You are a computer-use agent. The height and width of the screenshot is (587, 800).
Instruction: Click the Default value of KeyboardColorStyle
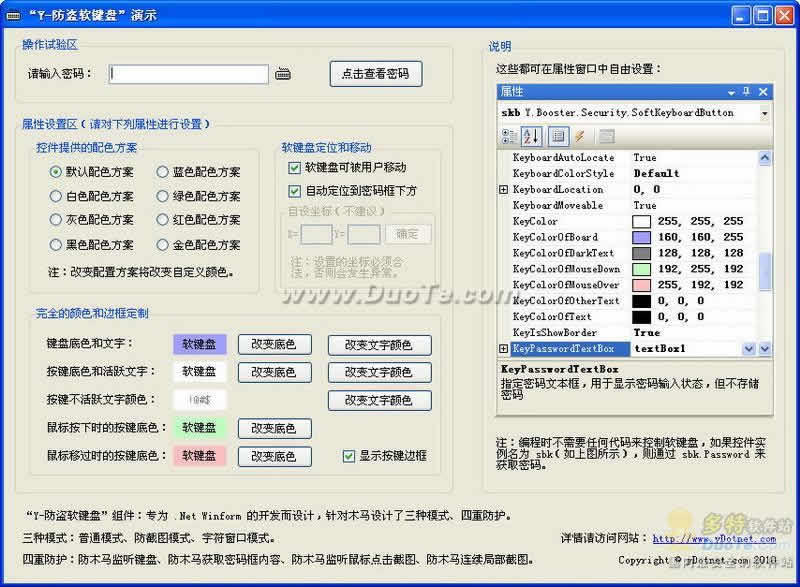[656, 173]
